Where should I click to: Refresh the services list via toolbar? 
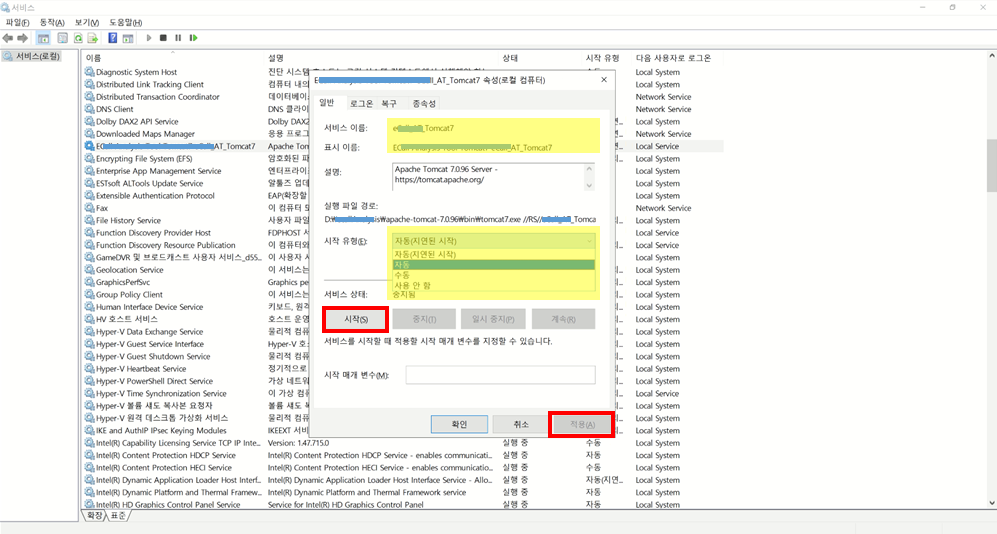click(78, 38)
